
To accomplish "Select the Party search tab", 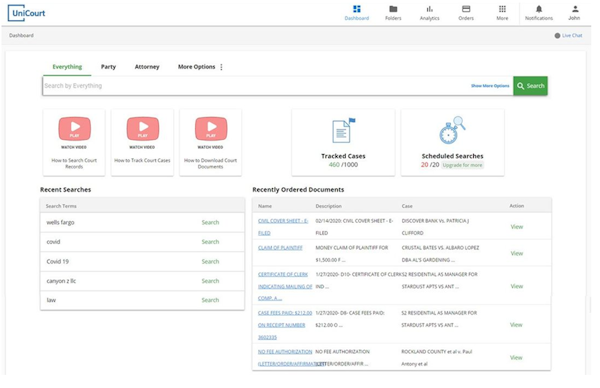I will [x=109, y=68].
